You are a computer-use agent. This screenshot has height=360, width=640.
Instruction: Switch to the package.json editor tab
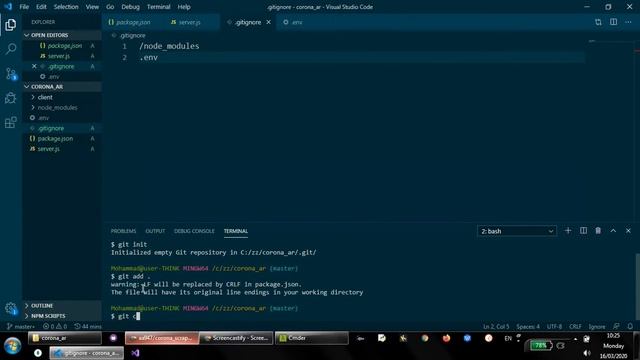coord(133,22)
